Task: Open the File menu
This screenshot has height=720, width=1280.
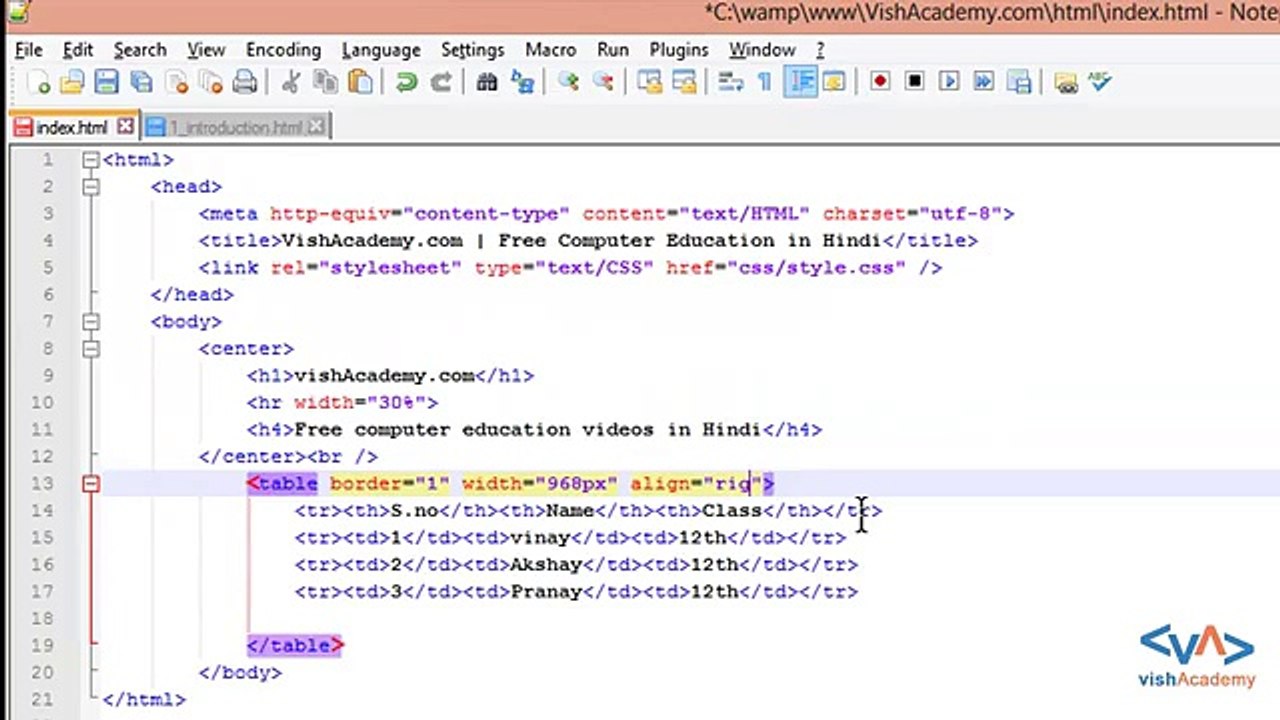Action: (x=28, y=49)
